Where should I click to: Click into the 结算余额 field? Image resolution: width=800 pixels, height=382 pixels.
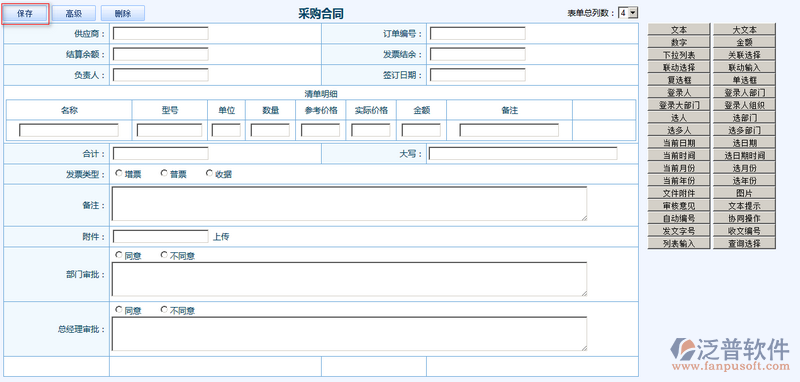pos(161,54)
